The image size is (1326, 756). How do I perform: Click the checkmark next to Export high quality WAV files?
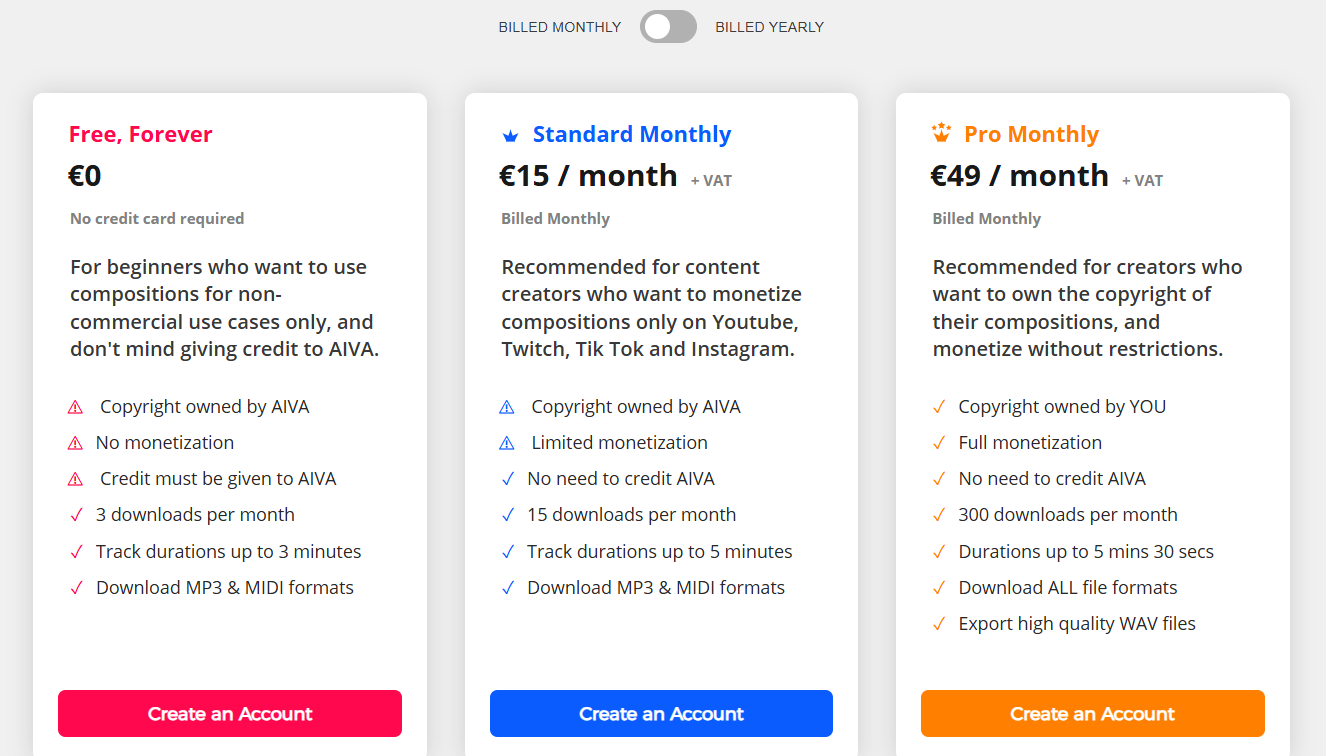(x=938, y=624)
